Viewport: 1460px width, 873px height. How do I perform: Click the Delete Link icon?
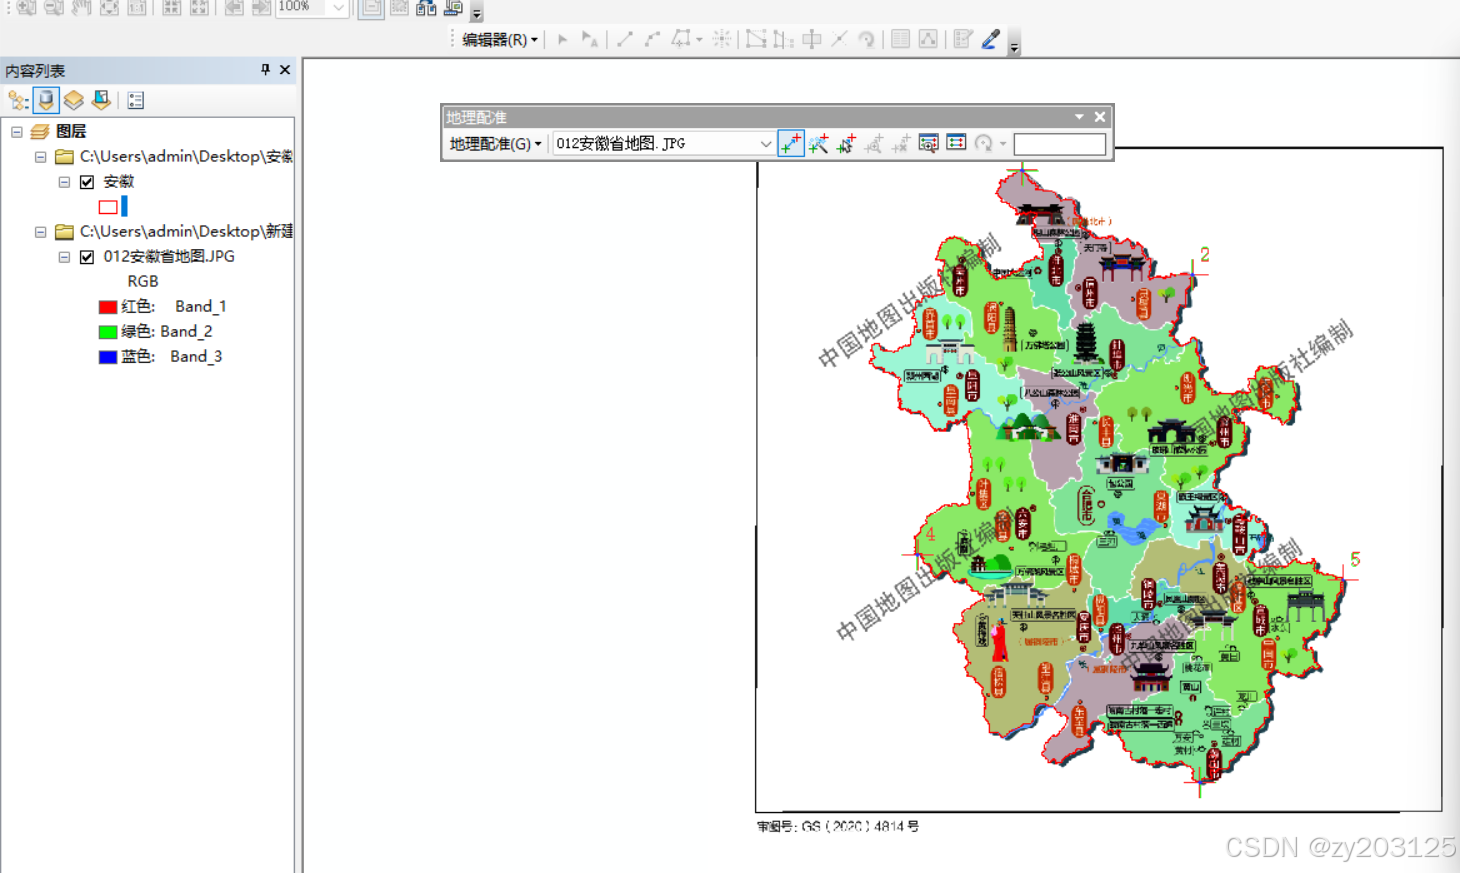coord(900,144)
